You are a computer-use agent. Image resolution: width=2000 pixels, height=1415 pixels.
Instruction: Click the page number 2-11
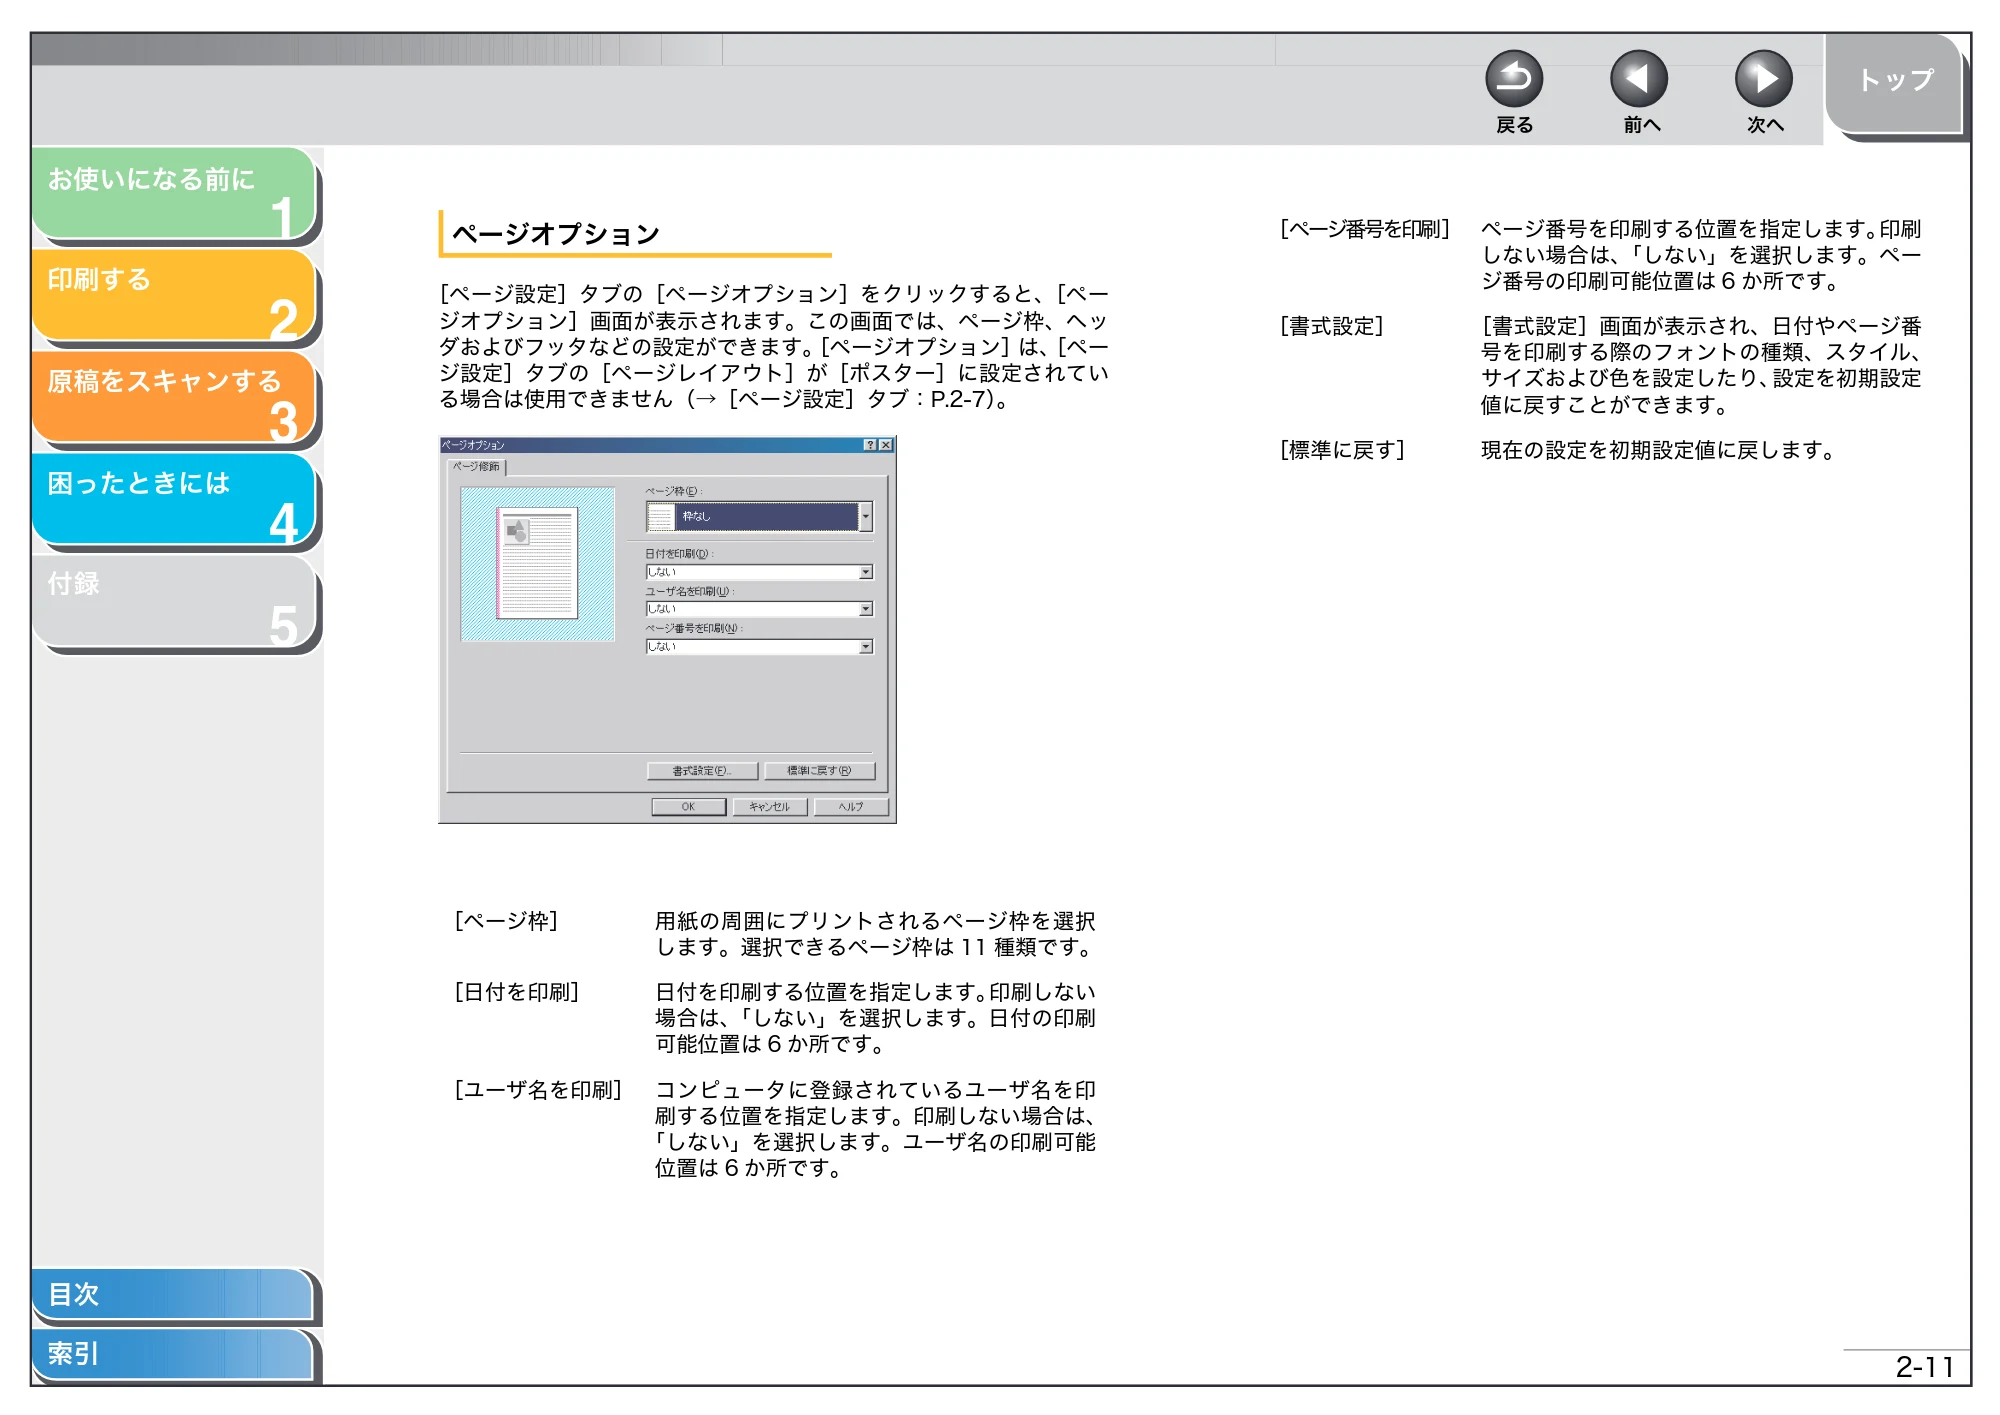[x=1924, y=1367]
